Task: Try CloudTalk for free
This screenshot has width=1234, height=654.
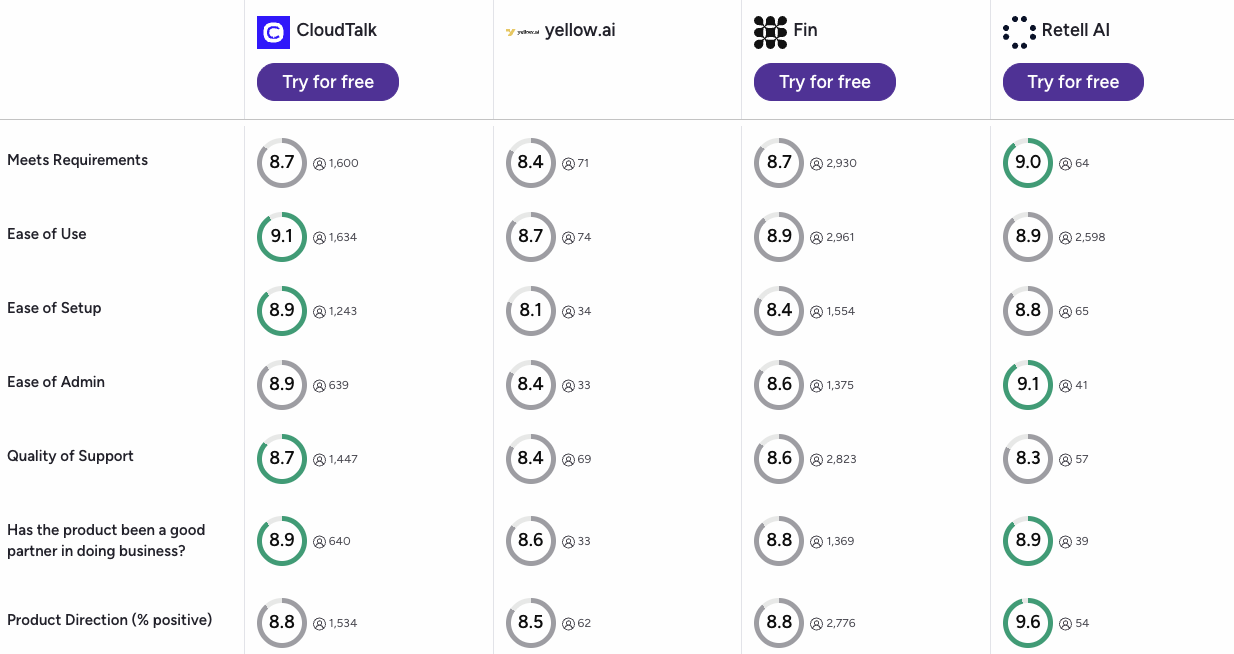Action: click(328, 82)
